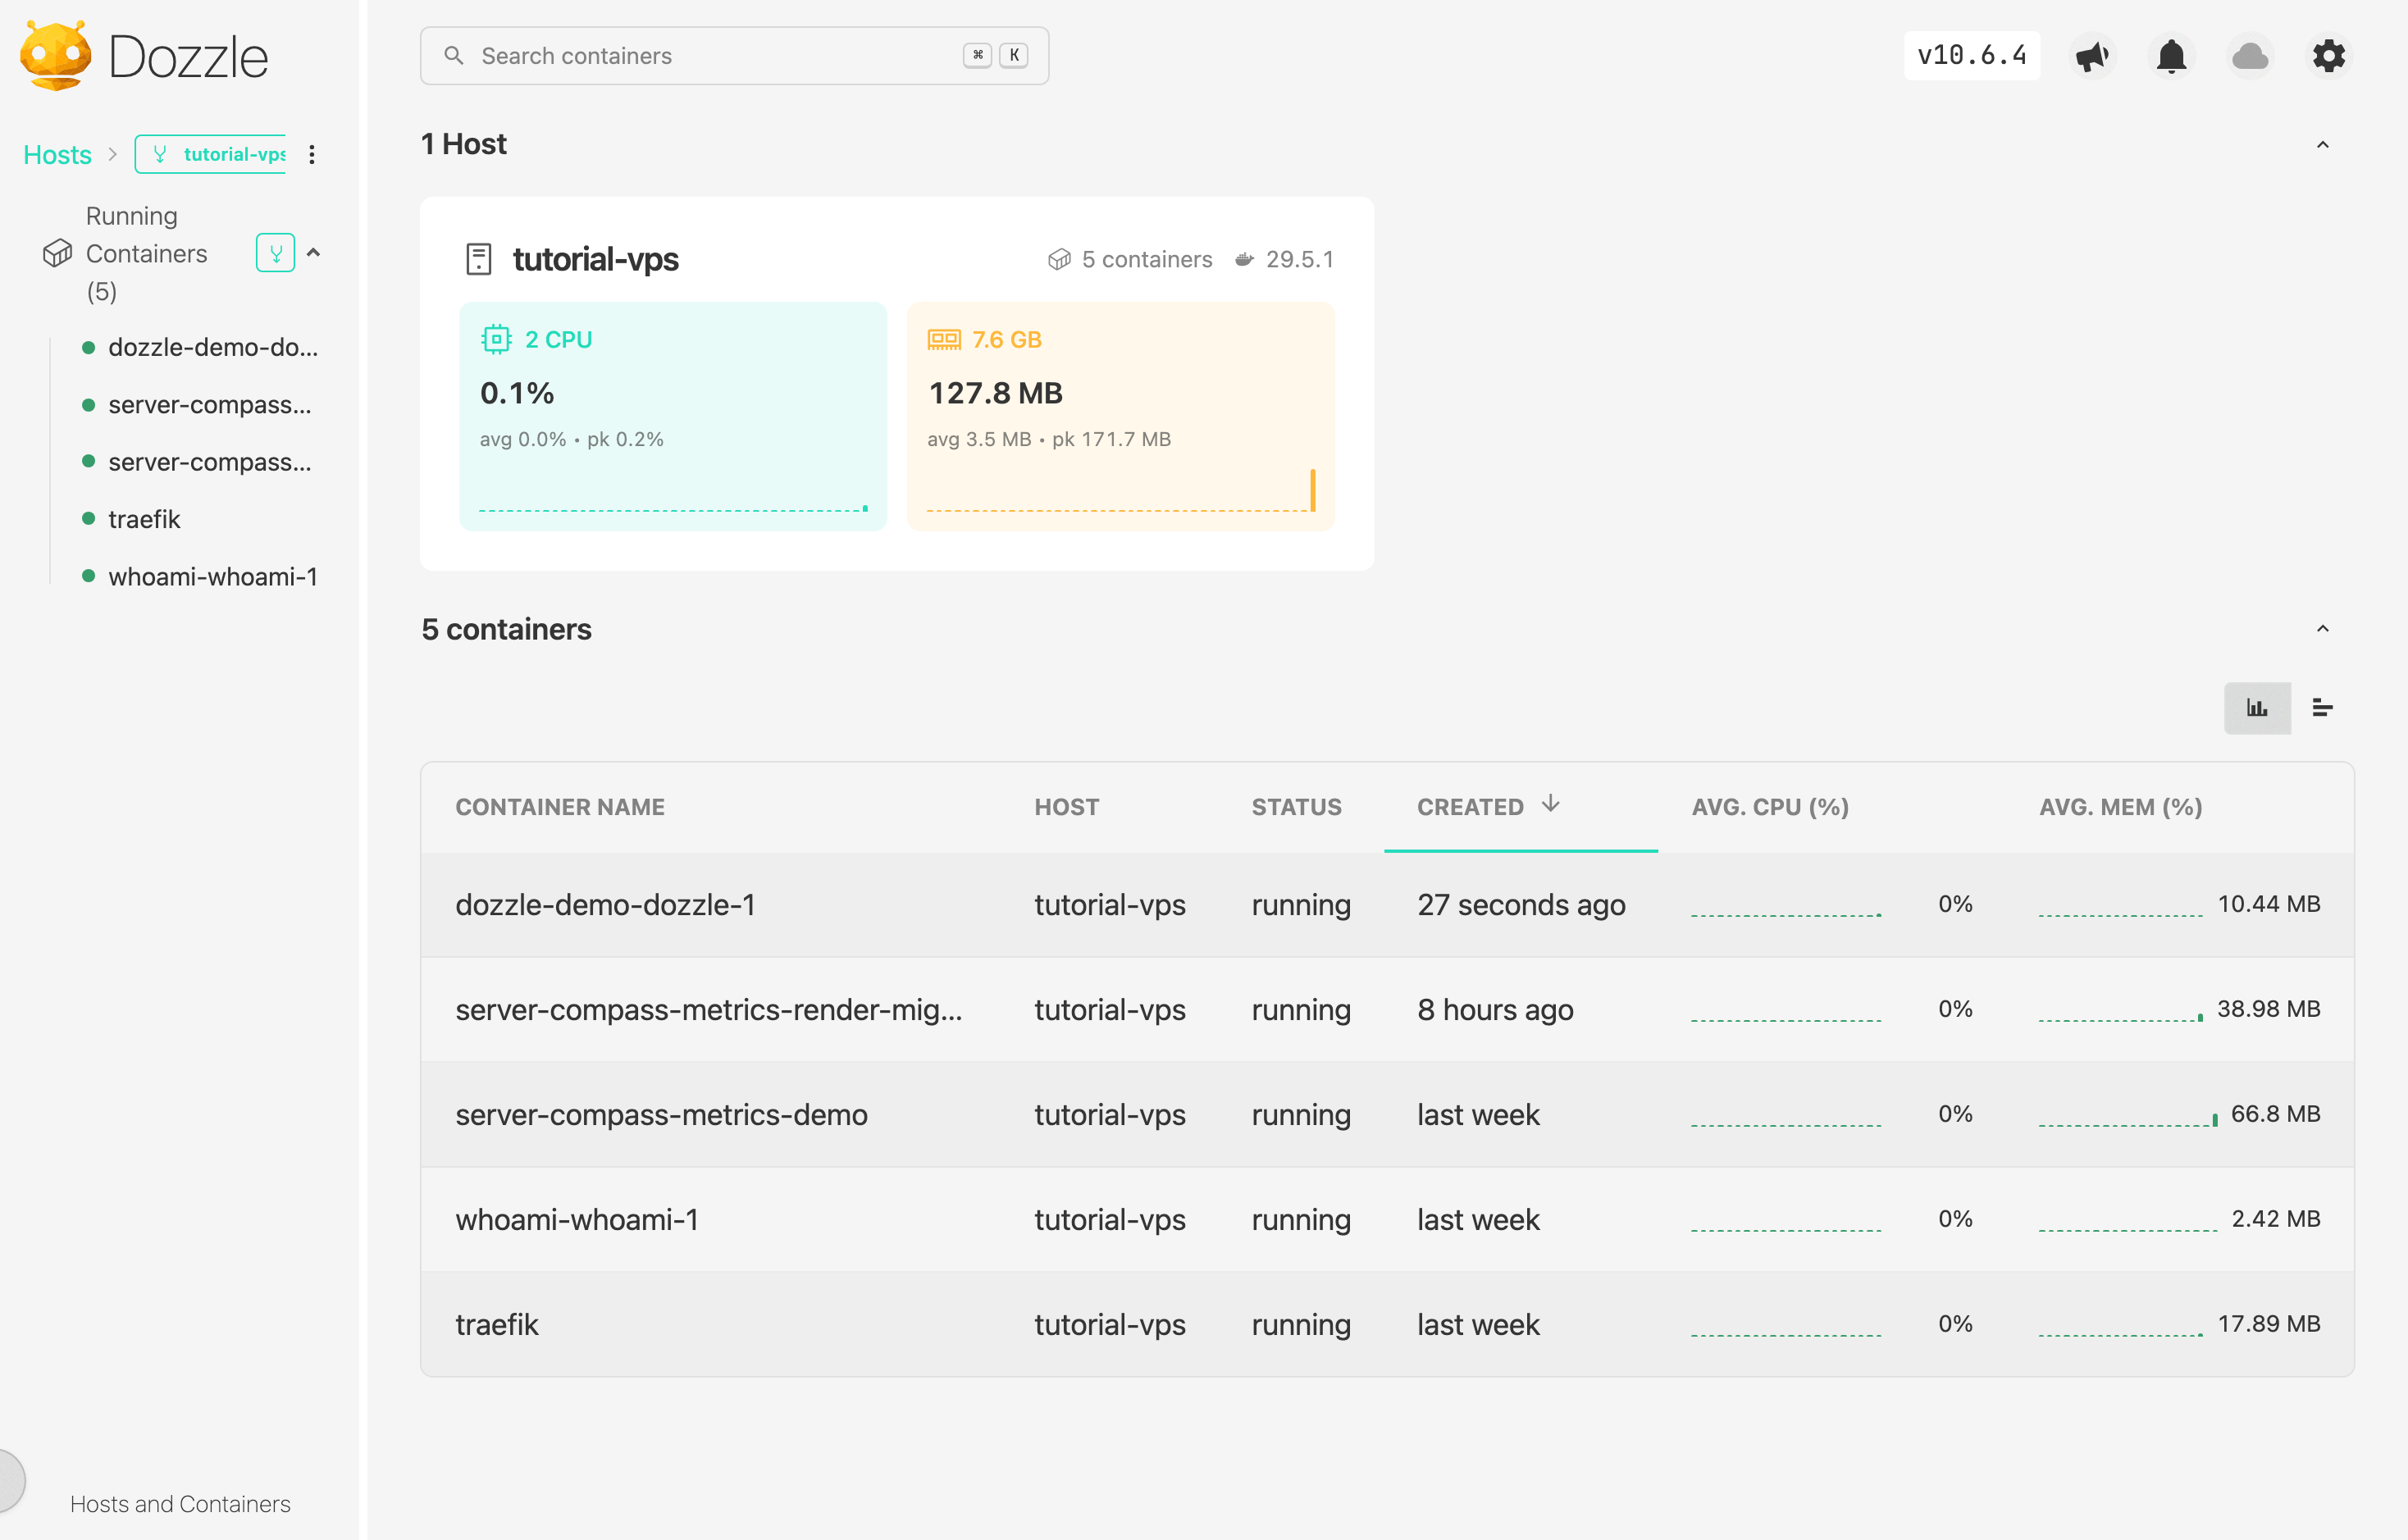Open the three-dot host menu

click(x=312, y=154)
